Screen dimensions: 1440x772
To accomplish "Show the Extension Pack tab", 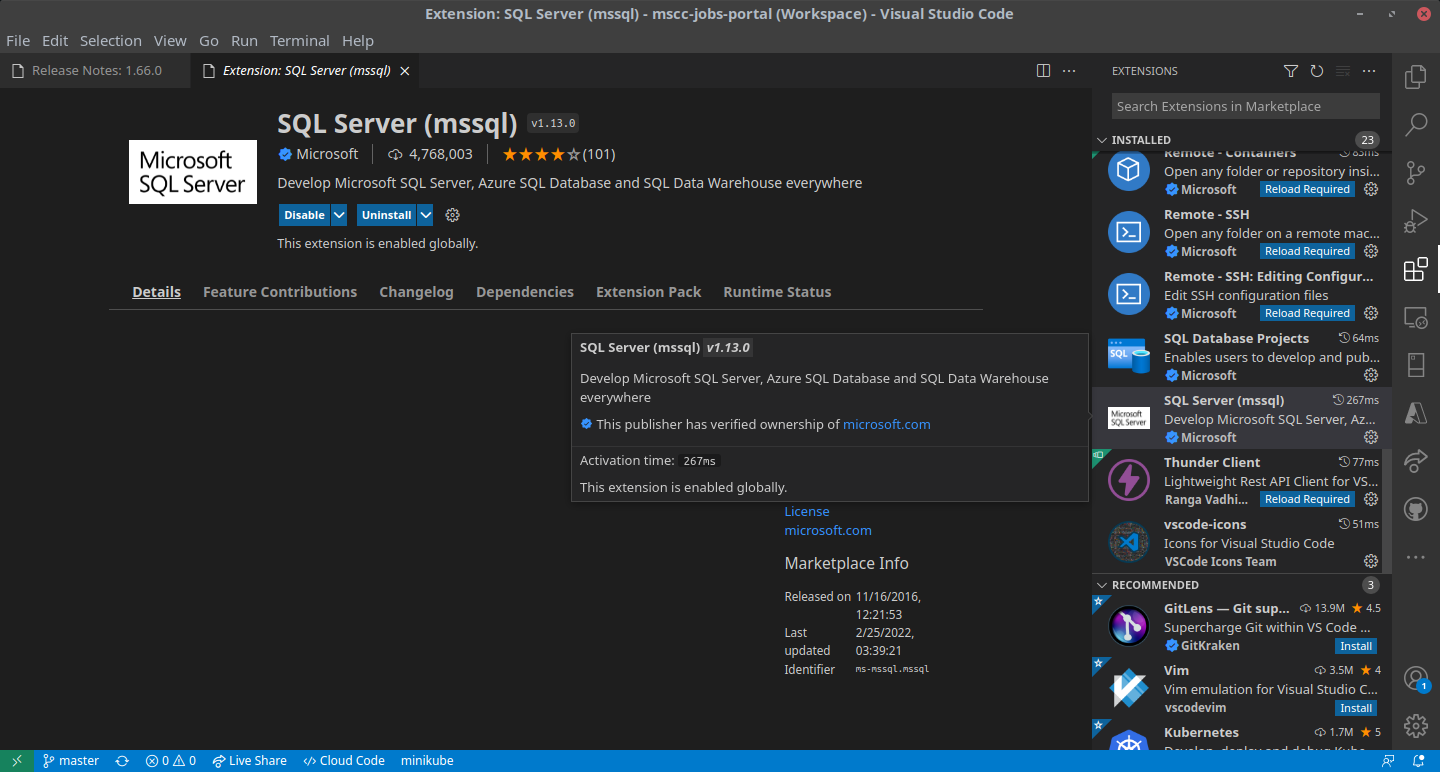I will [x=648, y=292].
